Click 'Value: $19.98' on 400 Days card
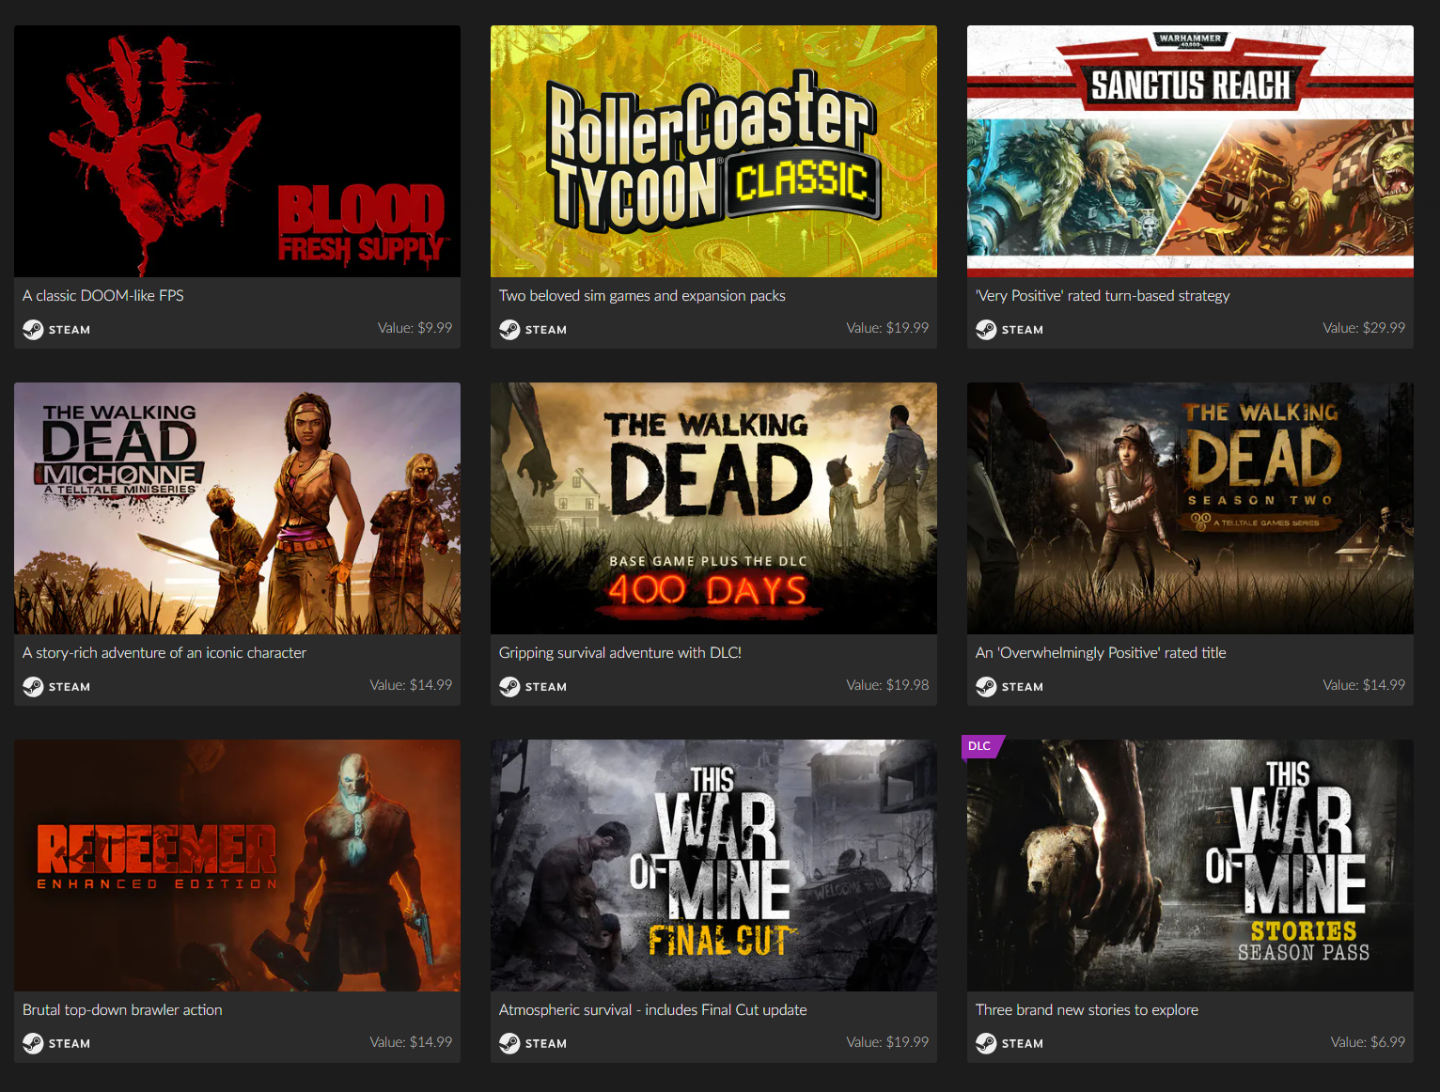The height and width of the screenshot is (1092, 1440). [887, 685]
